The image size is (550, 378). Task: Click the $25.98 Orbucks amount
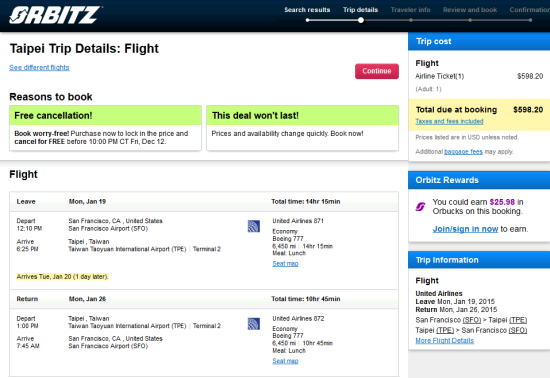click(x=502, y=202)
